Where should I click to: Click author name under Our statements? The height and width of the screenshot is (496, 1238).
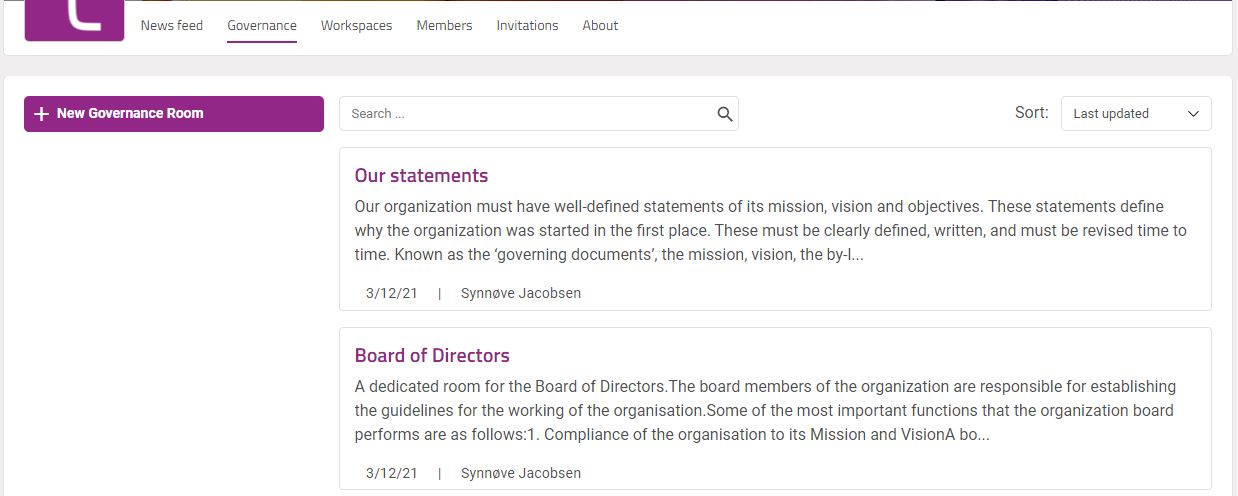pyautogui.click(x=520, y=293)
